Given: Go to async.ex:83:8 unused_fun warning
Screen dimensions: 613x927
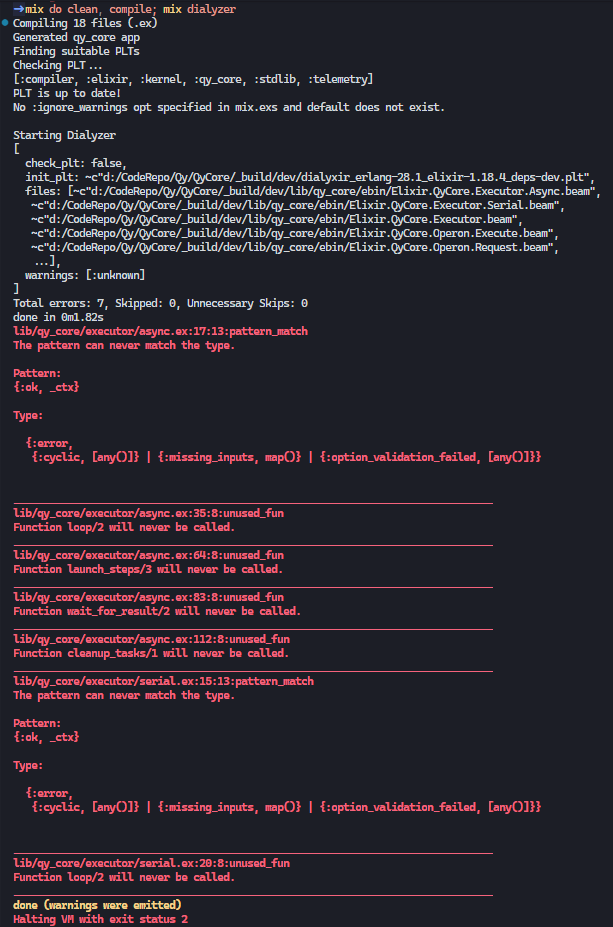Looking at the screenshot, I should [148, 597].
